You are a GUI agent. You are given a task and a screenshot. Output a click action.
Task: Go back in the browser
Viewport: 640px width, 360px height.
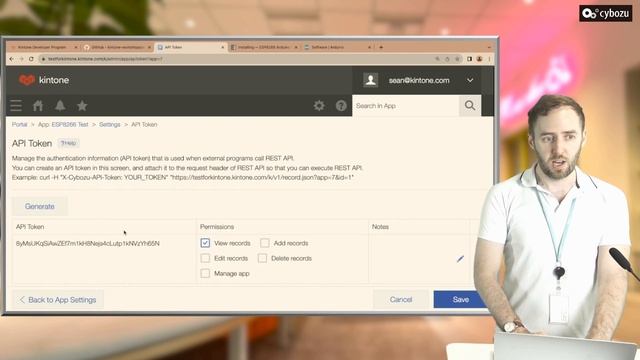click(12, 59)
